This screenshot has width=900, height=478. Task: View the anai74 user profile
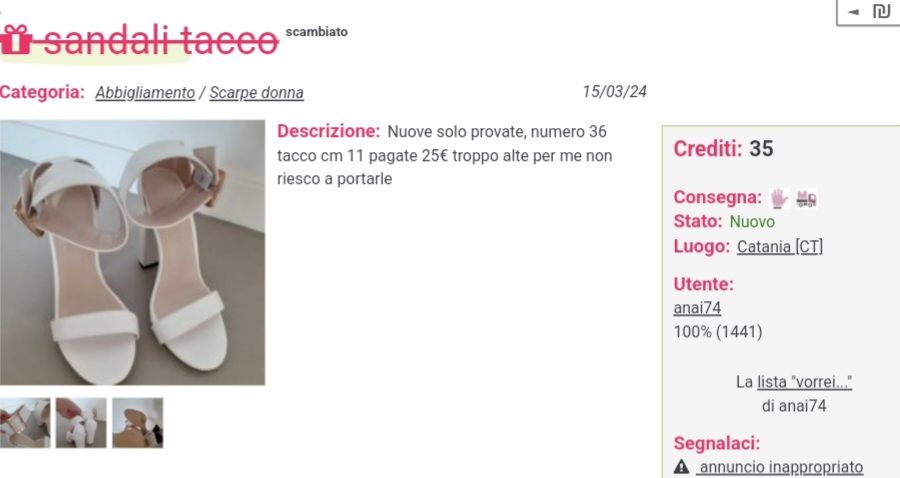tap(697, 308)
